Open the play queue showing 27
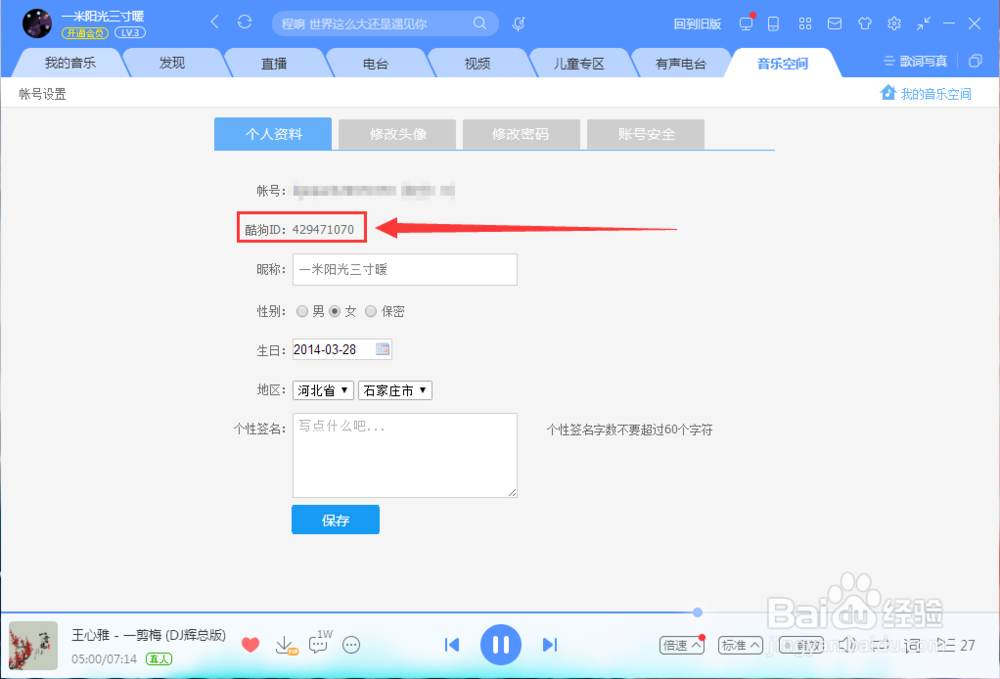The width and height of the screenshot is (1000, 679). tap(955, 645)
